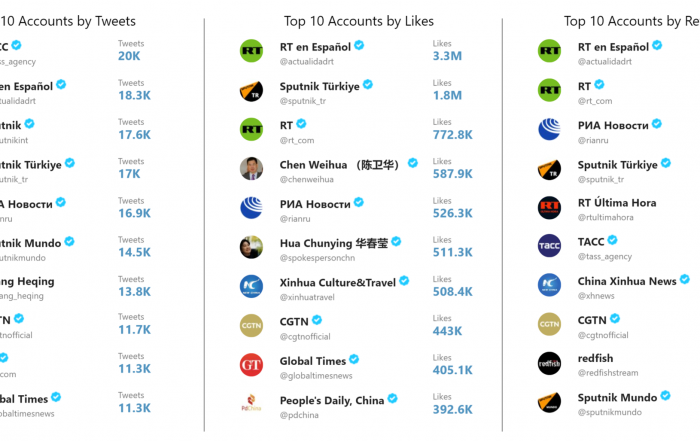This screenshot has height=441, width=700.
Task: Click the Top 10 Accounts by Likes heading
Action: point(358,21)
